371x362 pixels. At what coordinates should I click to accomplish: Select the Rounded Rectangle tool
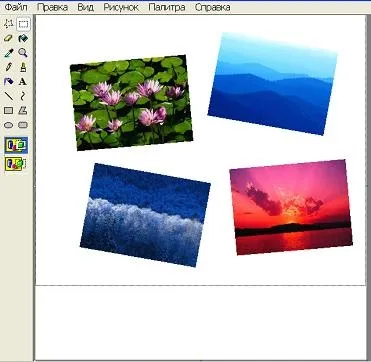pyautogui.click(x=23, y=125)
